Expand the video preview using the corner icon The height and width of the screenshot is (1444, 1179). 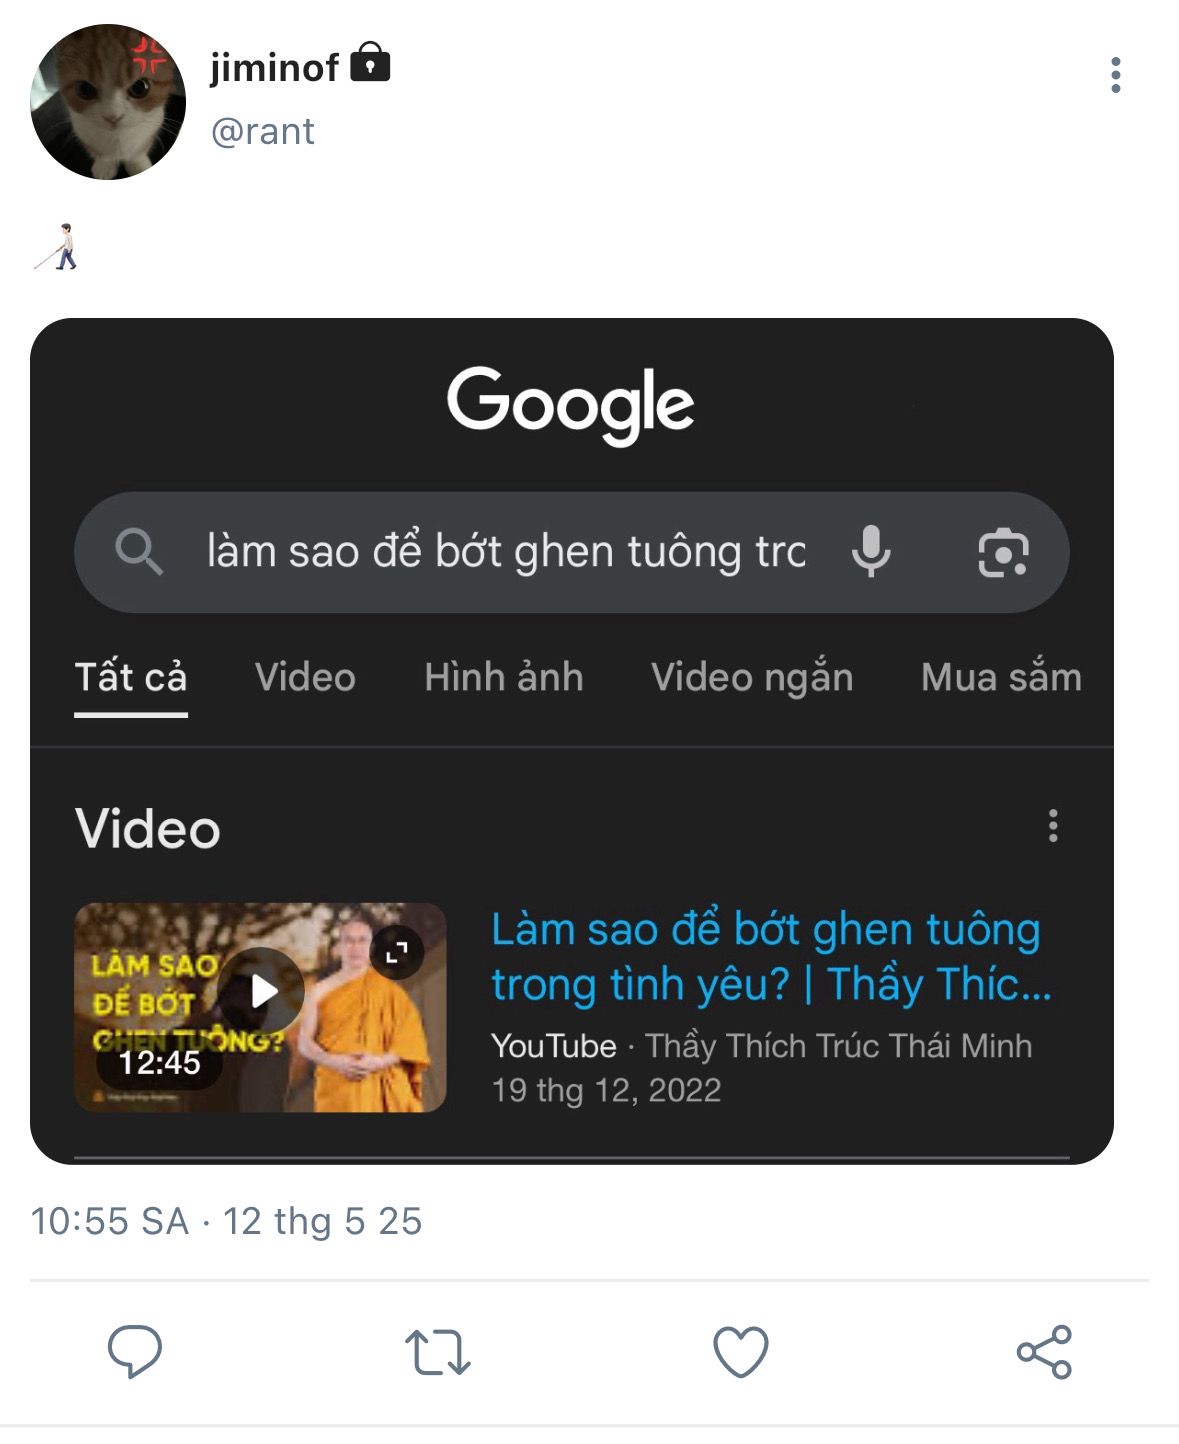coord(397,952)
